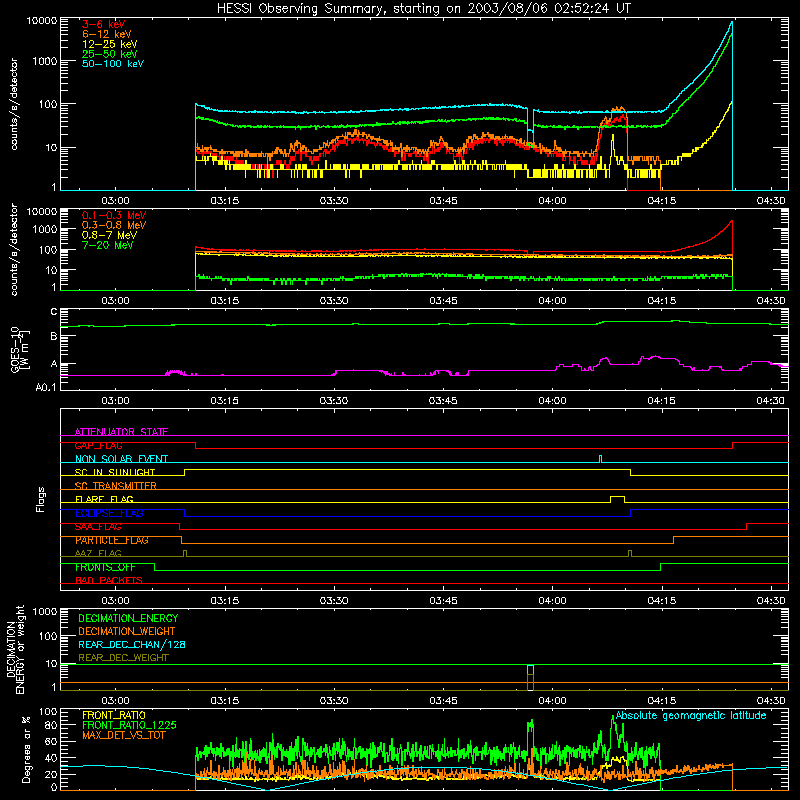Click the REAR_DEC_CHAN/128 legend label
800x800 pixels.
pyautogui.click(x=132, y=644)
